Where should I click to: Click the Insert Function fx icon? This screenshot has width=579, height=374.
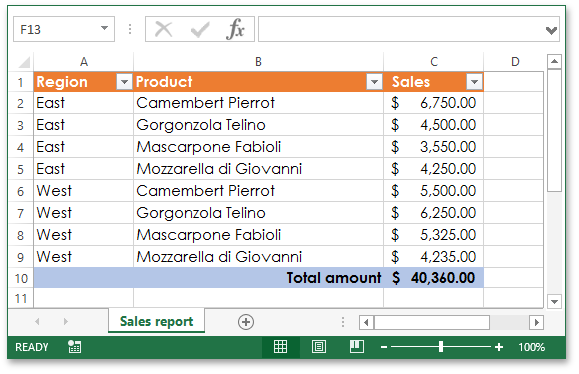(236, 29)
